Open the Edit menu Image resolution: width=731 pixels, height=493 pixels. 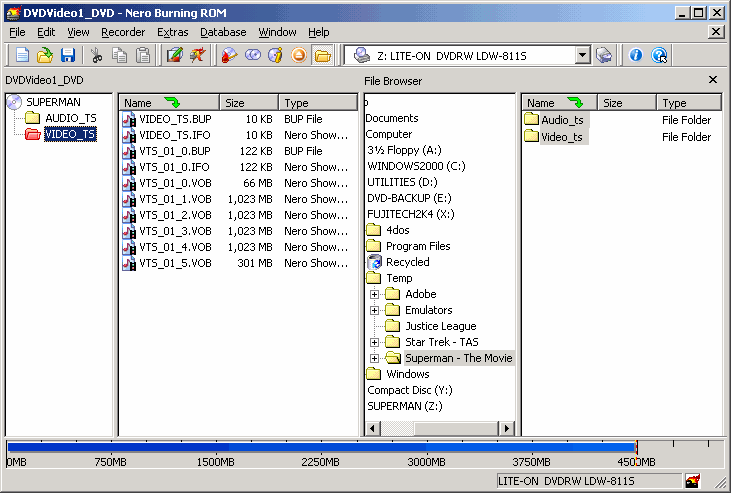click(46, 32)
